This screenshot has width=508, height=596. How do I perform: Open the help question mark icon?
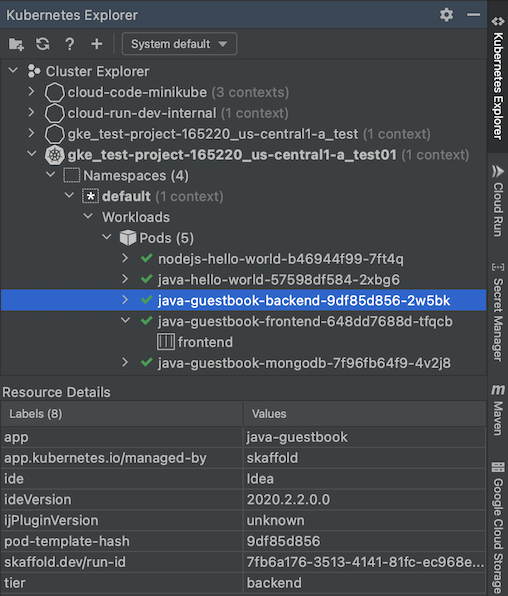click(70, 44)
